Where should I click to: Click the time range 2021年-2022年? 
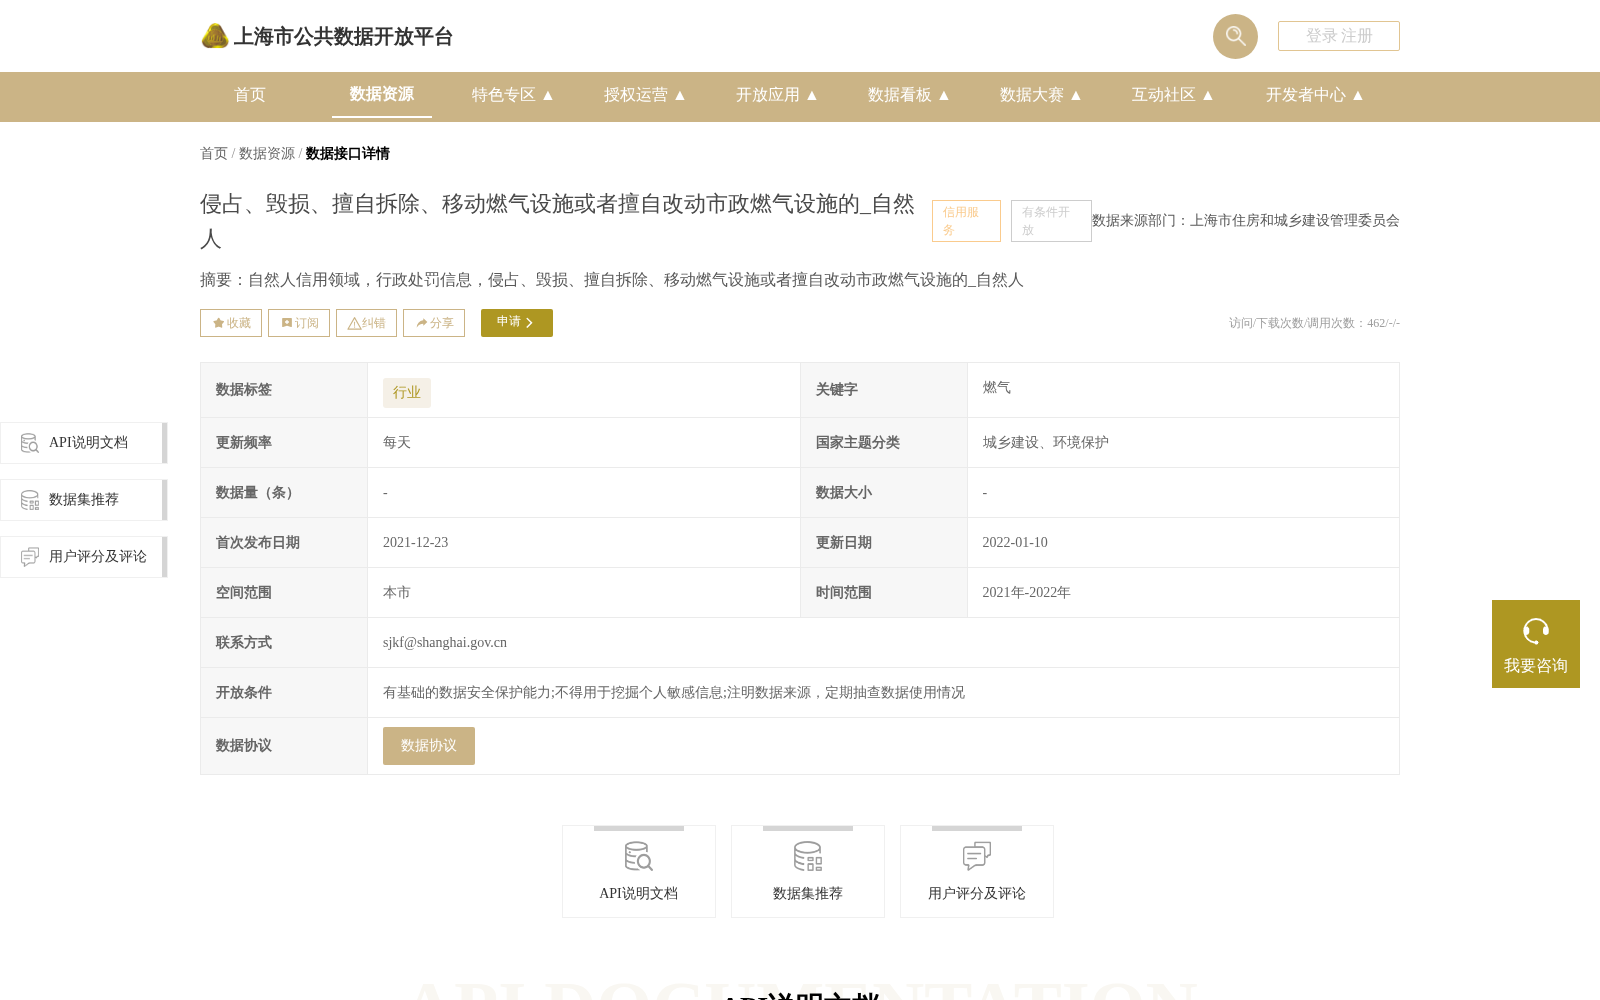tap(1027, 593)
